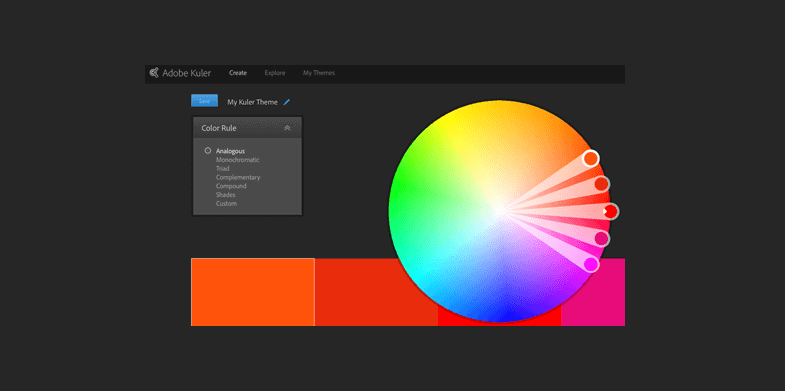This screenshot has height=391, width=785.
Task: Select the Monochromatic color rule
Action: click(x=238, y=160)
